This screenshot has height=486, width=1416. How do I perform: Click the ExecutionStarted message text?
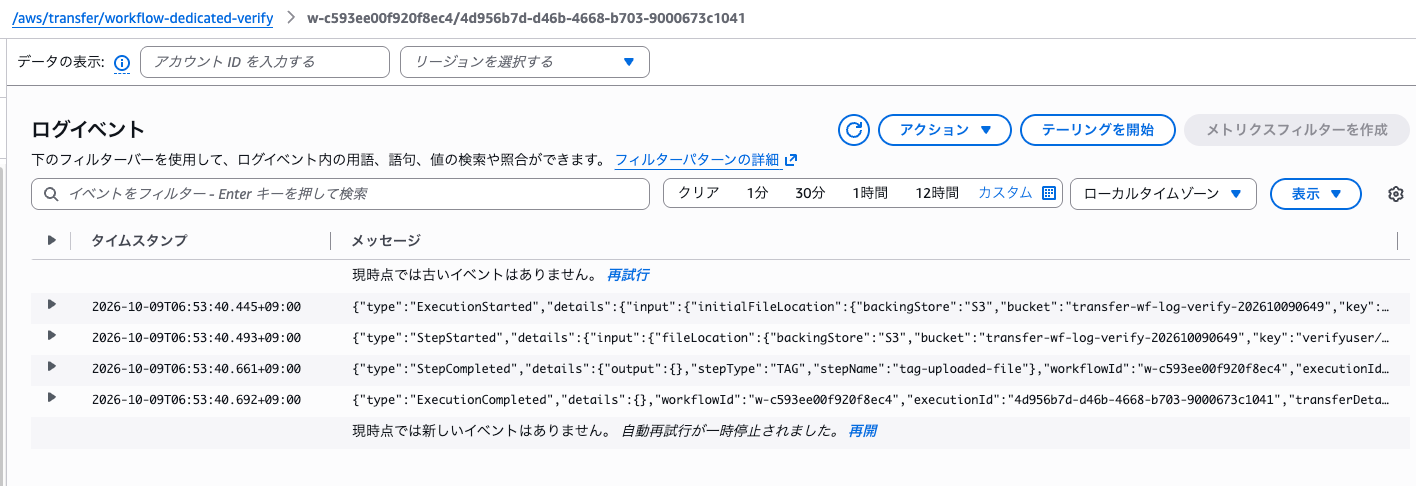point(871,307)
